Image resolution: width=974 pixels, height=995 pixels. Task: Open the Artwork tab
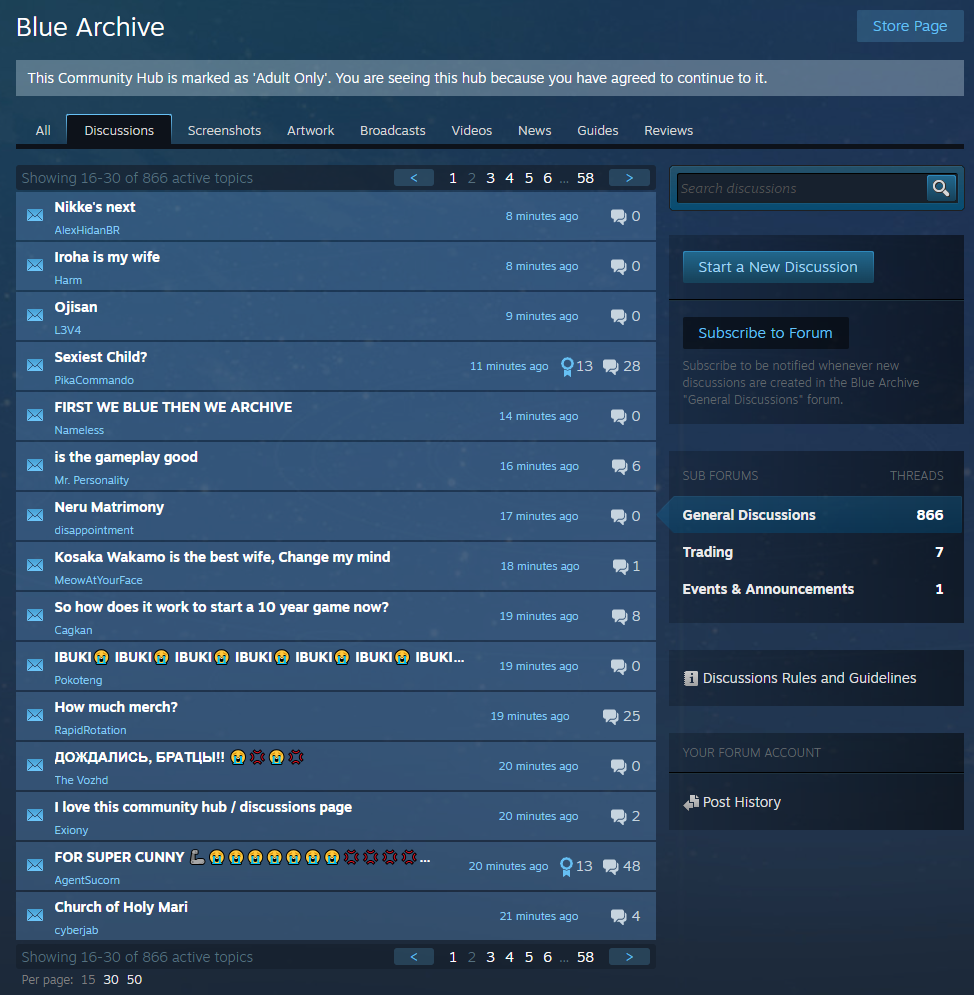coord(310,131)
